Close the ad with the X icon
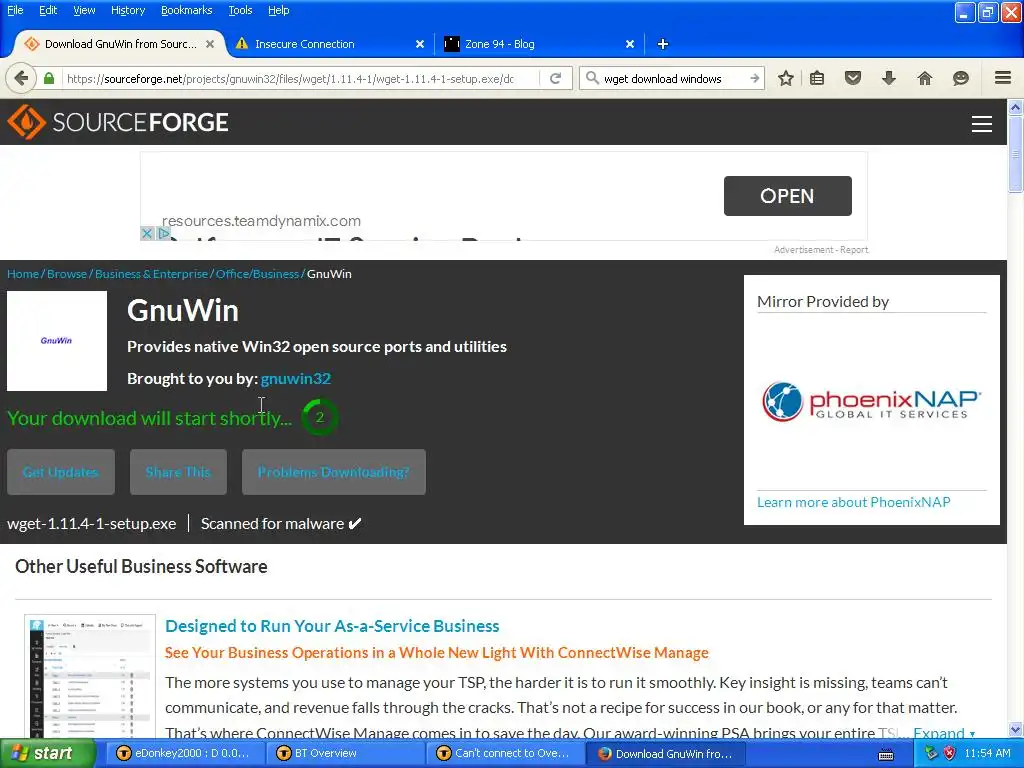The width and height of the screenshot is (1024, 768). tap(147, 233)
